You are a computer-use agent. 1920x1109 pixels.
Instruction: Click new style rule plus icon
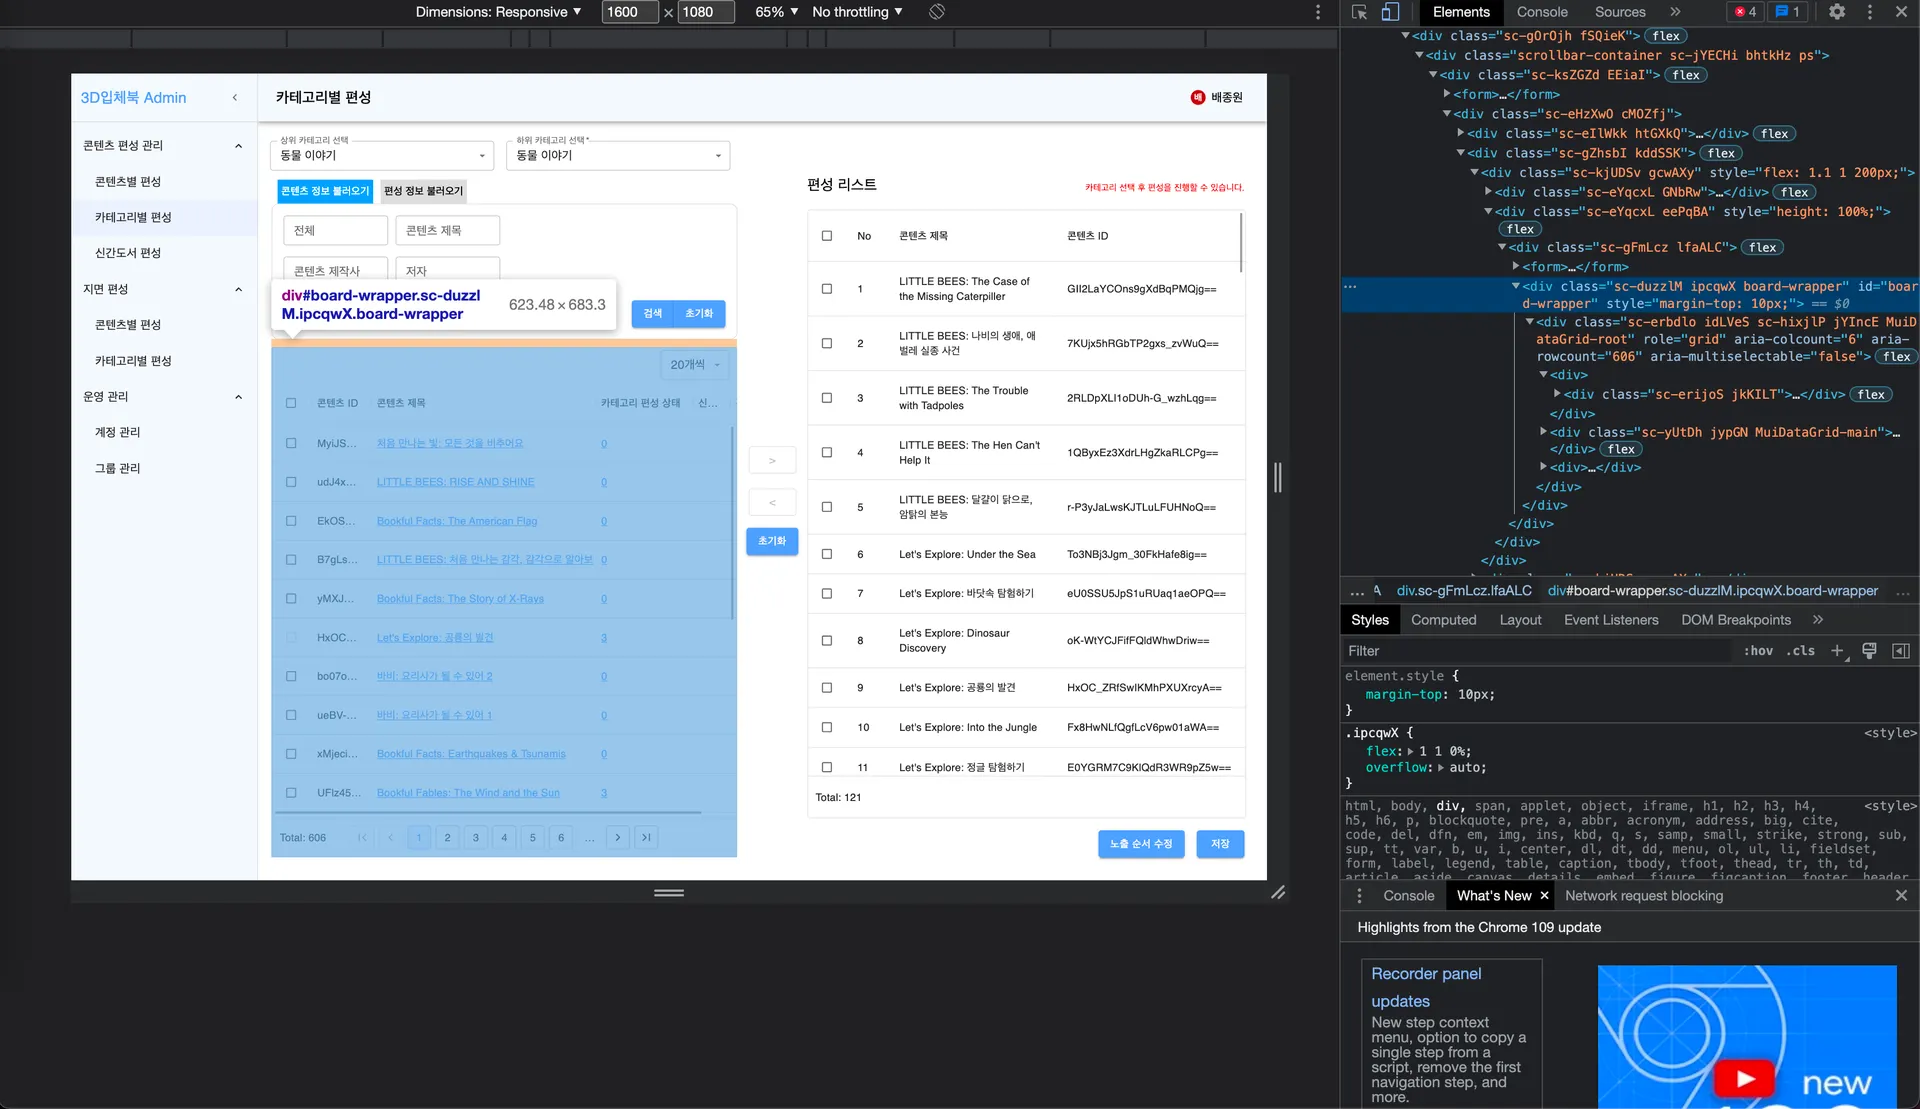coord(1837,651)
